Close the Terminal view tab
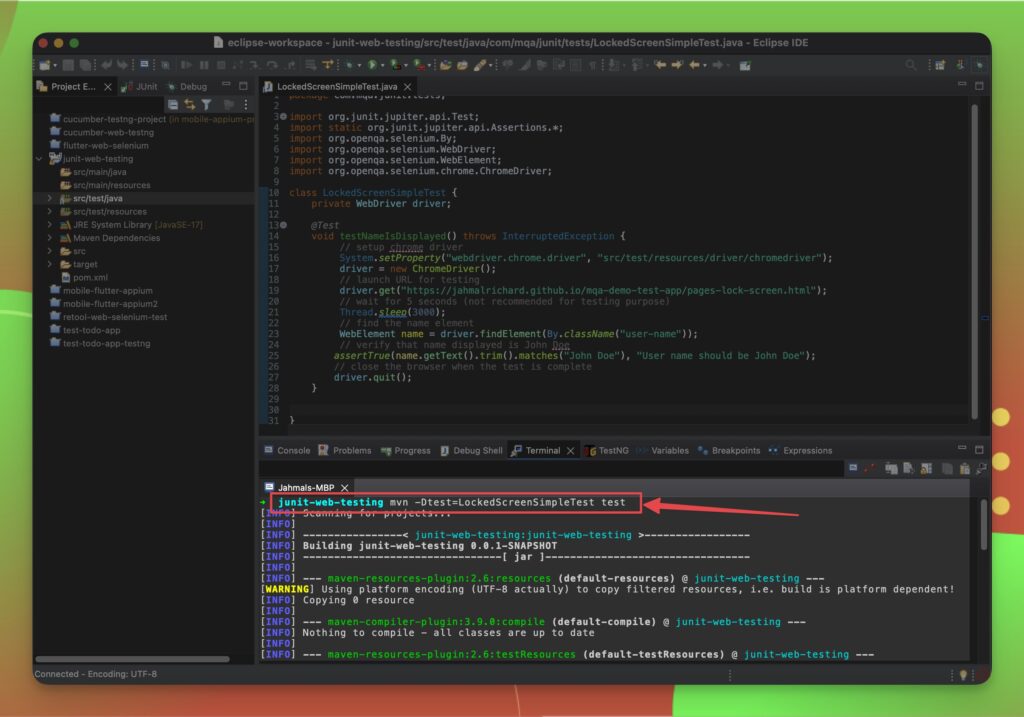Image resolution: width=1024 pixels, height=717 pixels. (570, 451)
